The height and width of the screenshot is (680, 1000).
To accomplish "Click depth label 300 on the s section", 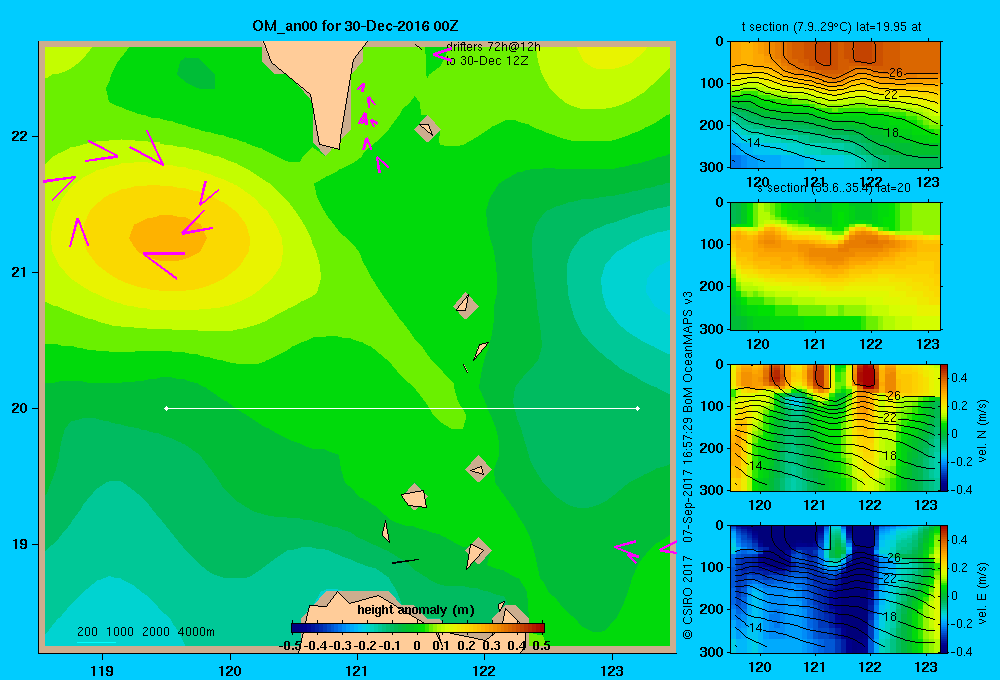I will pyautogui.click(x=712, y=329).
